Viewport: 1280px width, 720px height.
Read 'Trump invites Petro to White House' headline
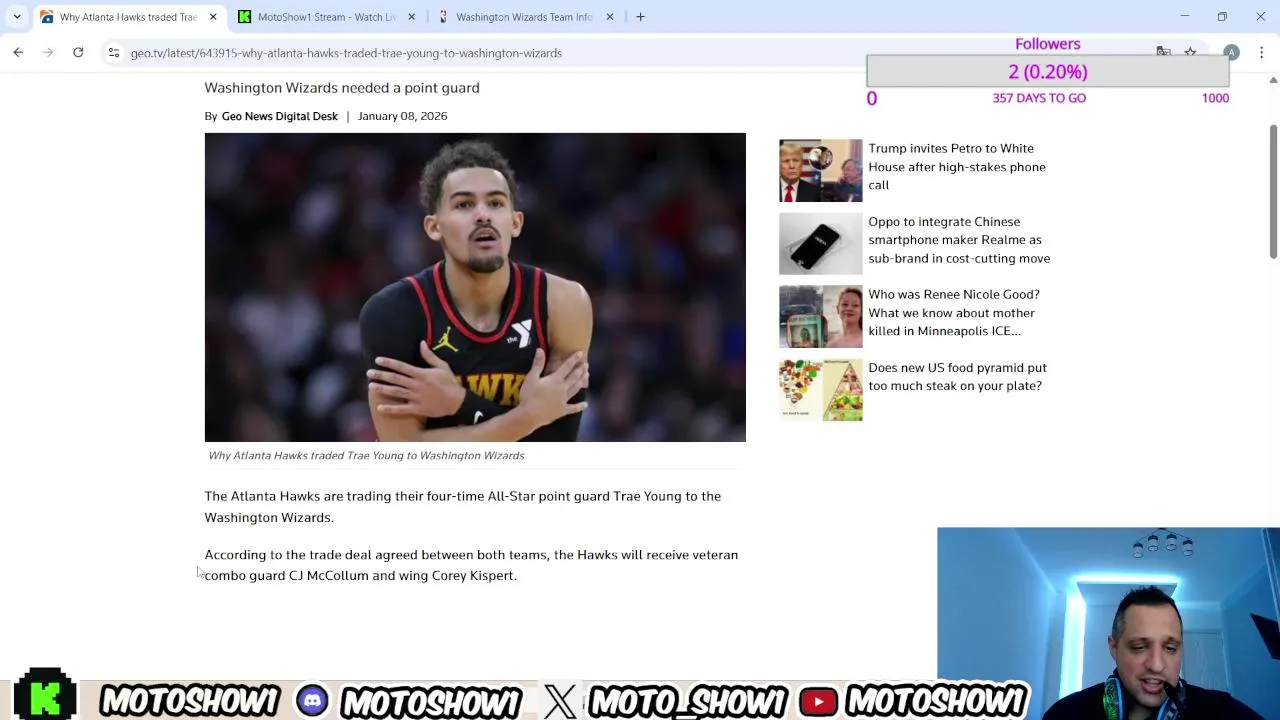[957, 166]
